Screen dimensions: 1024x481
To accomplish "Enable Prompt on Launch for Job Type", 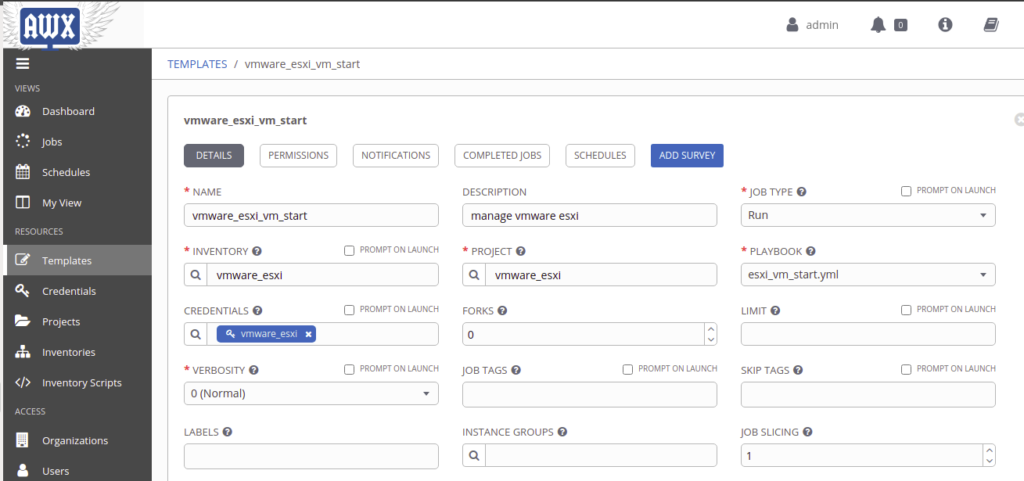I will [x=906, y=191].
